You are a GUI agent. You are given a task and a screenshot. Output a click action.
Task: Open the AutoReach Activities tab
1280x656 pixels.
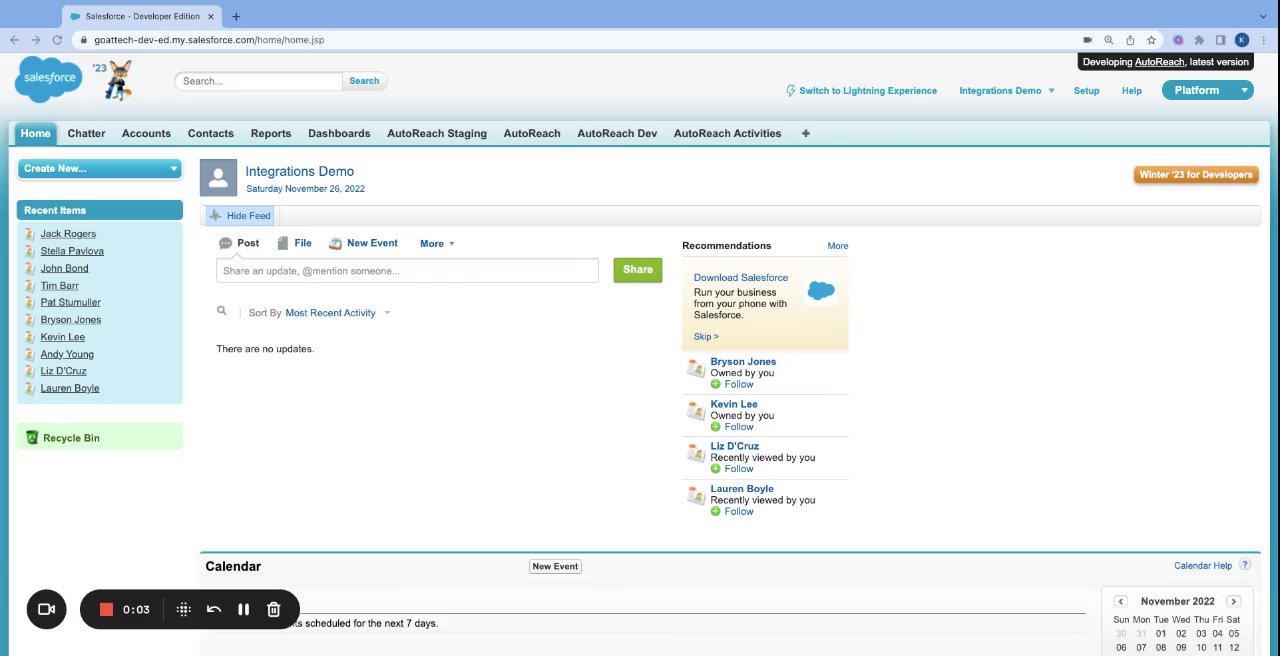728,133
